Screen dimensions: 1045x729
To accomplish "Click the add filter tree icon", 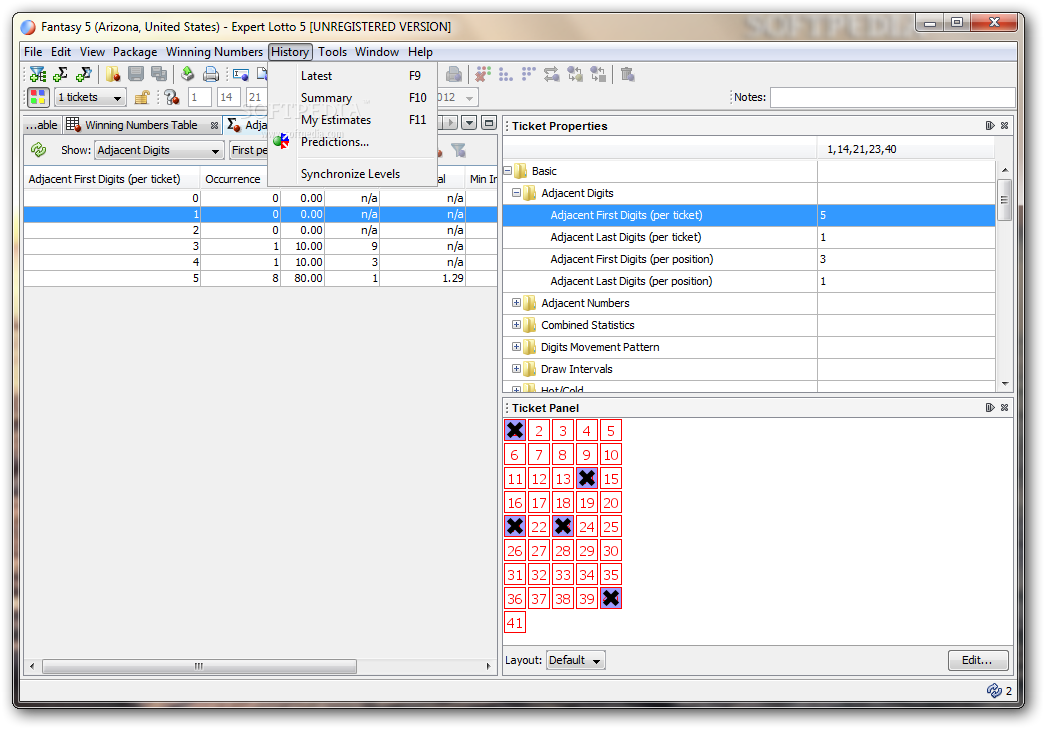I will [x=37, y=74].
